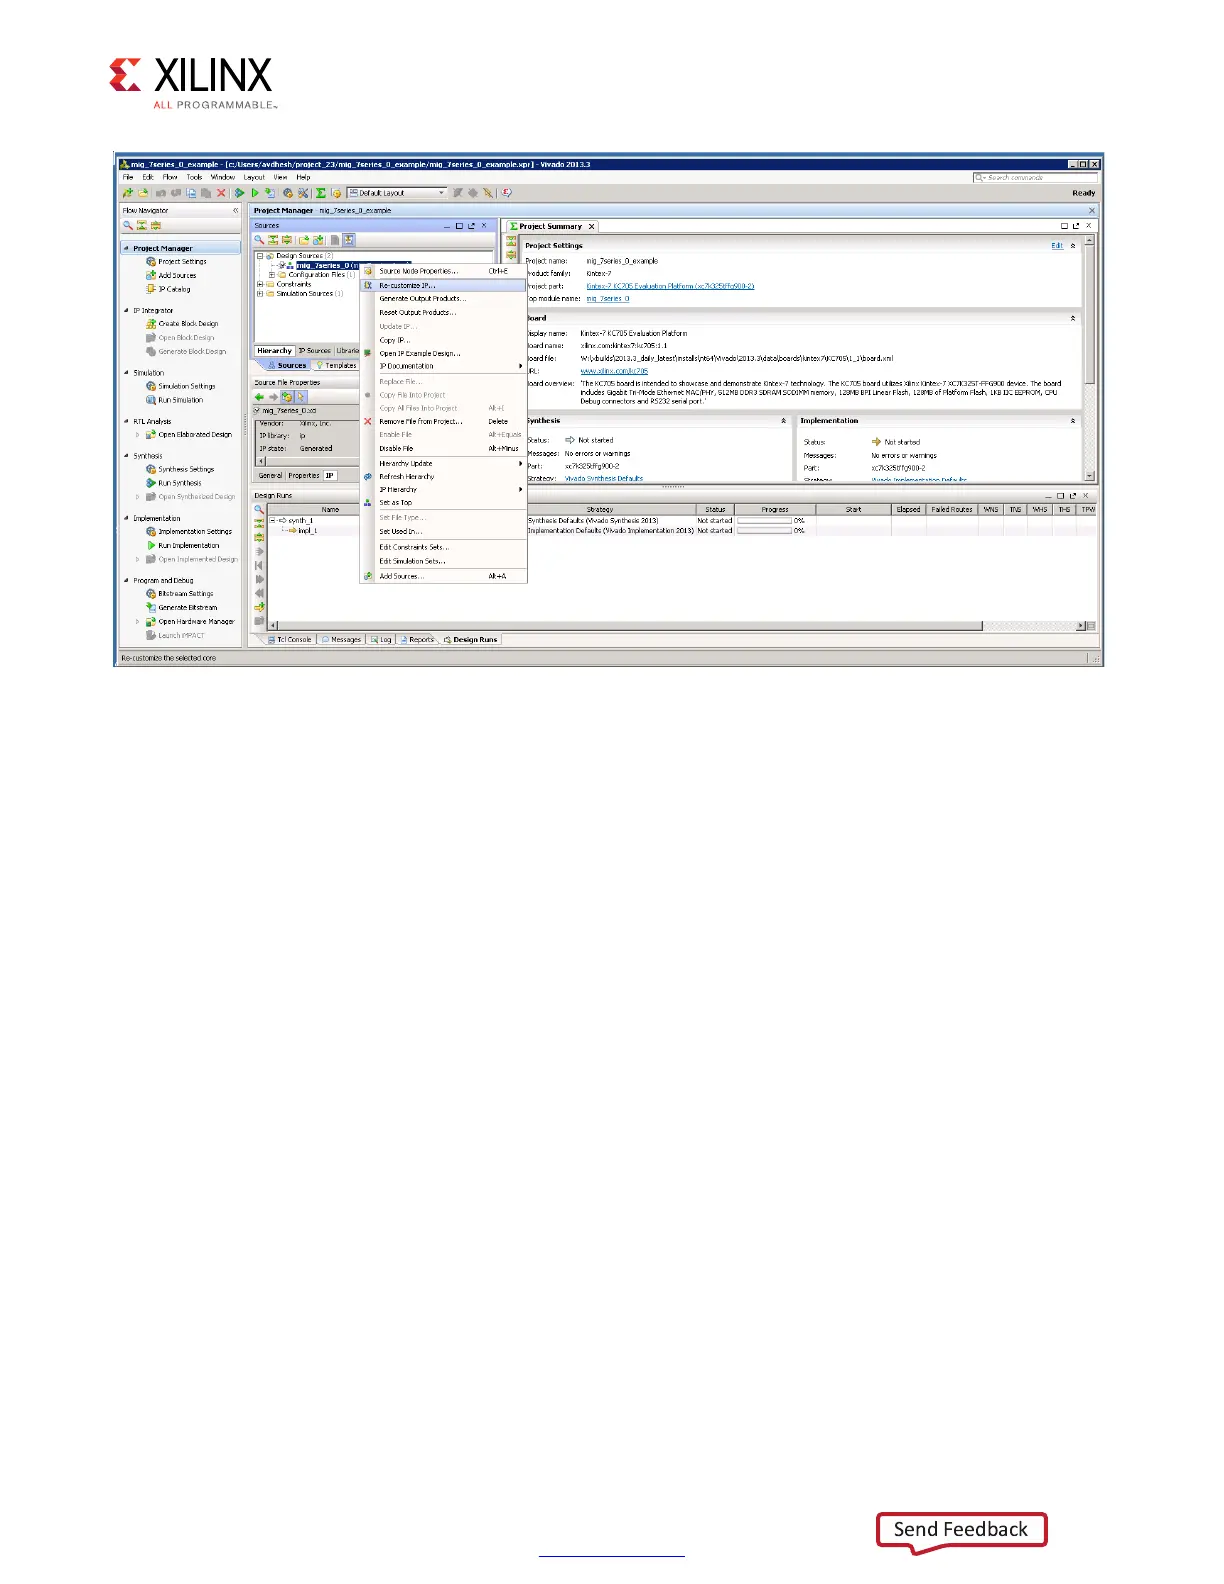
Task: Collapse the Flow Navigator with double chevron
Action: 236,211
